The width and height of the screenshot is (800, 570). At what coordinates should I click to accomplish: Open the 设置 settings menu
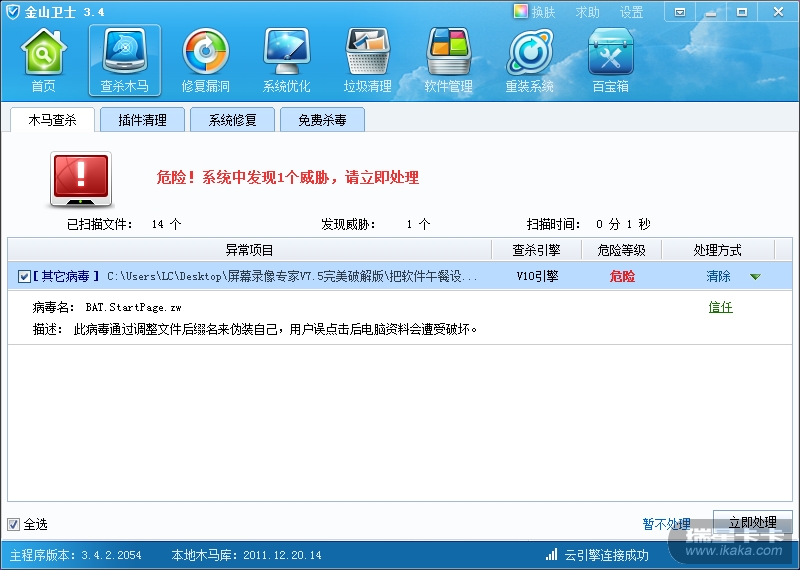631,12
